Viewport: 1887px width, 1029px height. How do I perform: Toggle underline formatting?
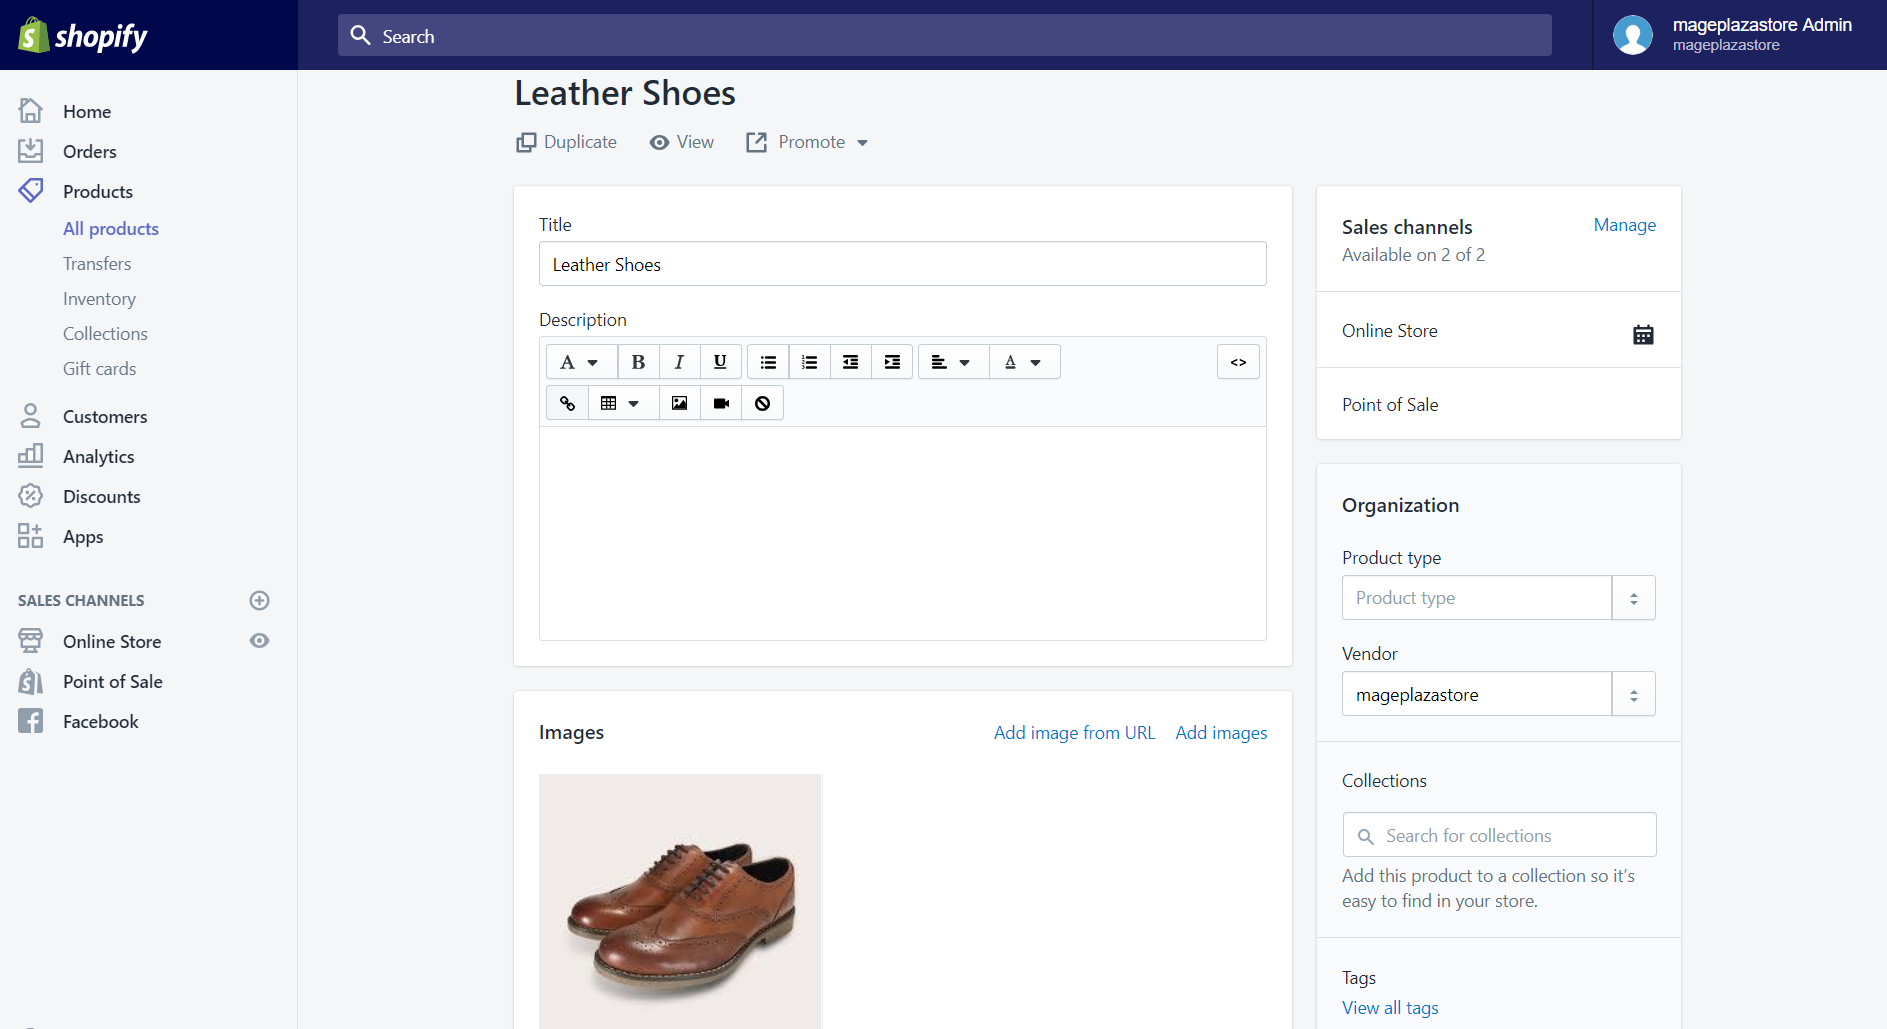tap(720, 362)
